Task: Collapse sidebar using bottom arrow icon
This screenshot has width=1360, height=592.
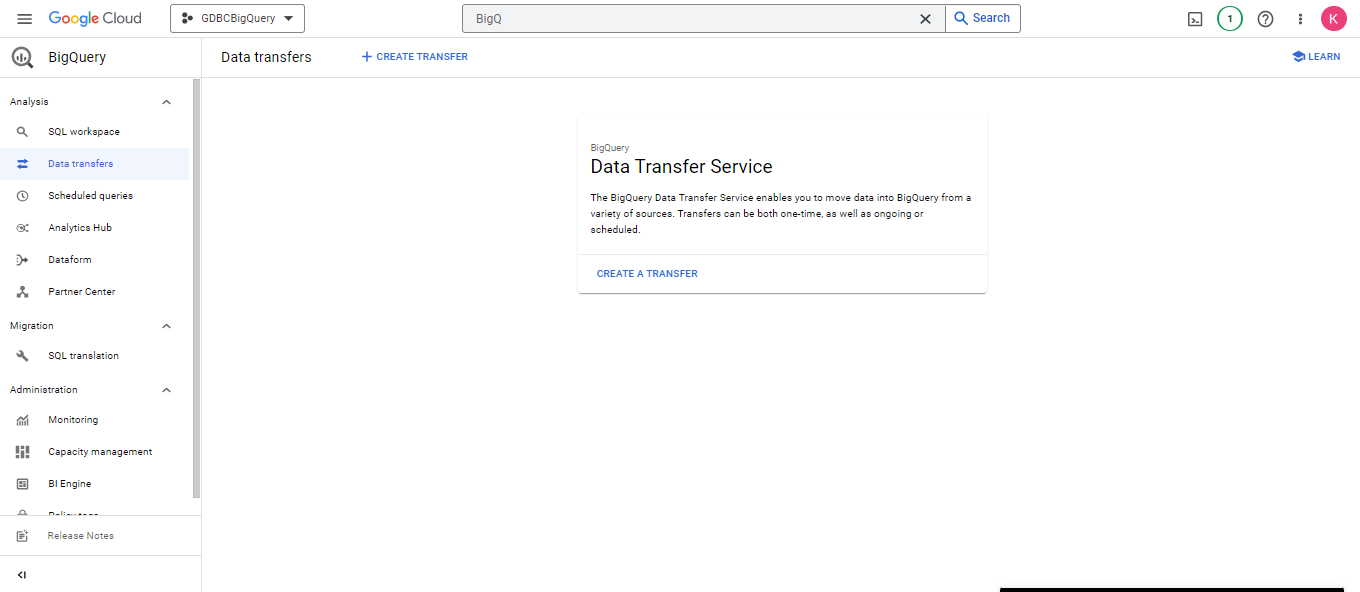Action: tap(22, 575)
